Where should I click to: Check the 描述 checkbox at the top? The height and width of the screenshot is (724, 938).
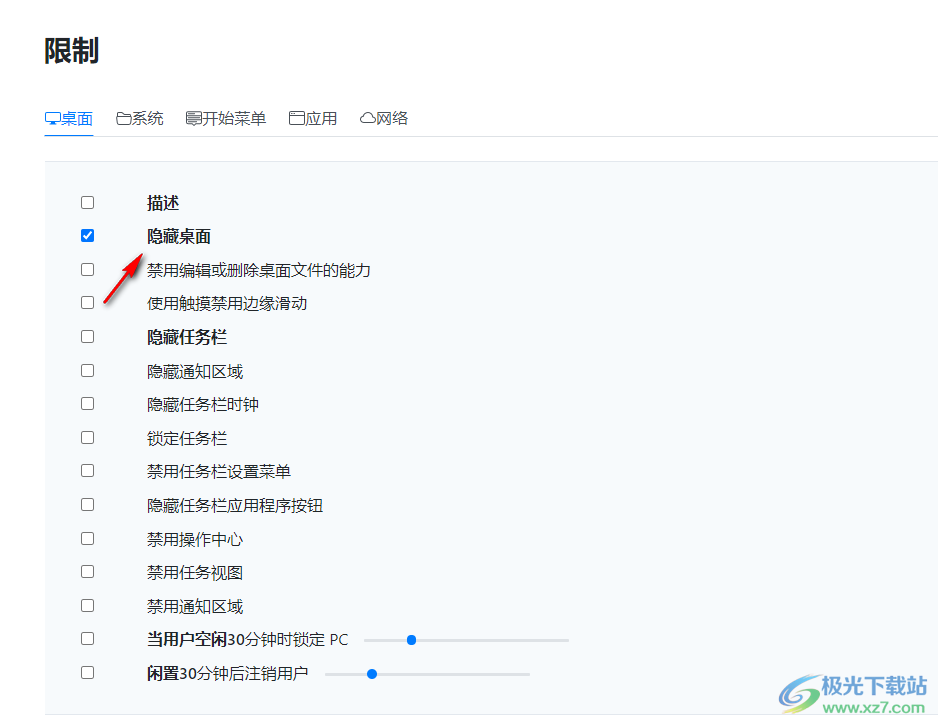pyautogui.click(x=87, y=201)
